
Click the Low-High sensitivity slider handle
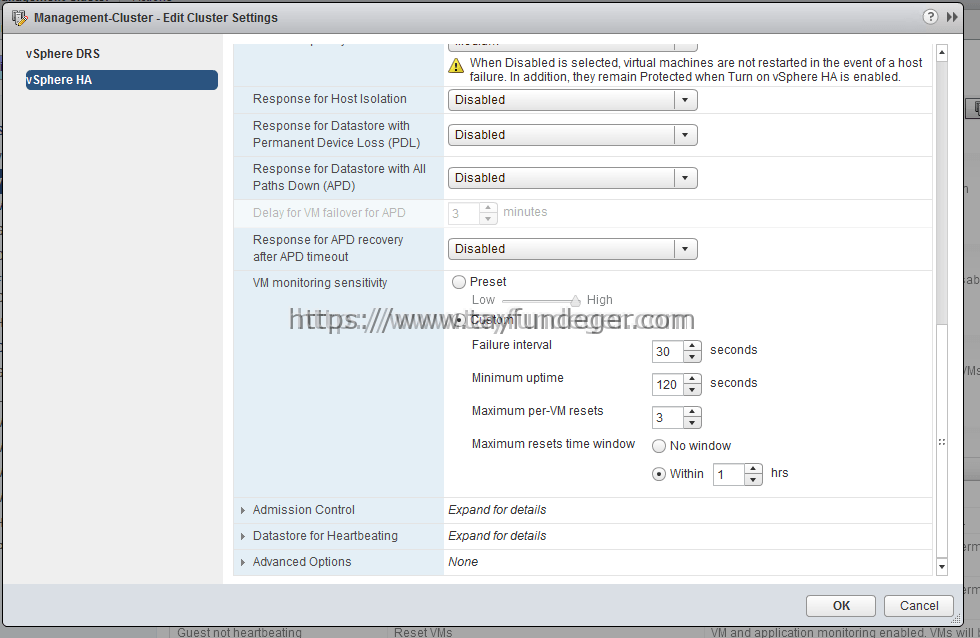[x=575, y=301]
